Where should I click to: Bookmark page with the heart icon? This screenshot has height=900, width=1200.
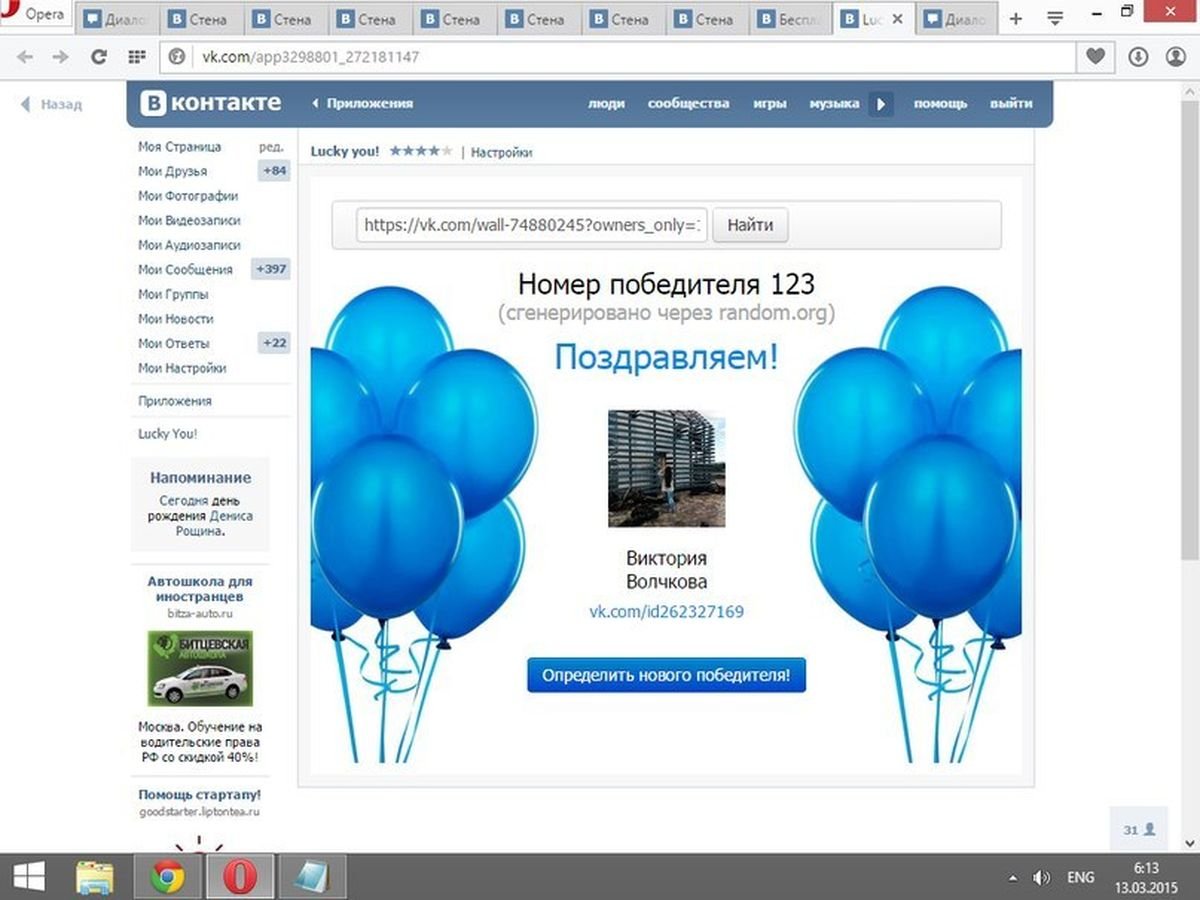click(x=1093, y=58)
